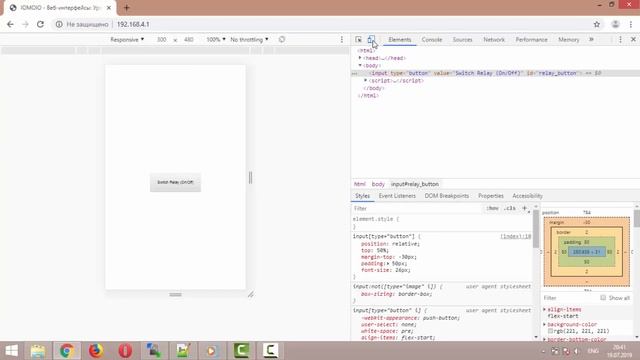Click the html breadcrumb
This screenshot has height=360, width=640.
[x=360, y=184]
